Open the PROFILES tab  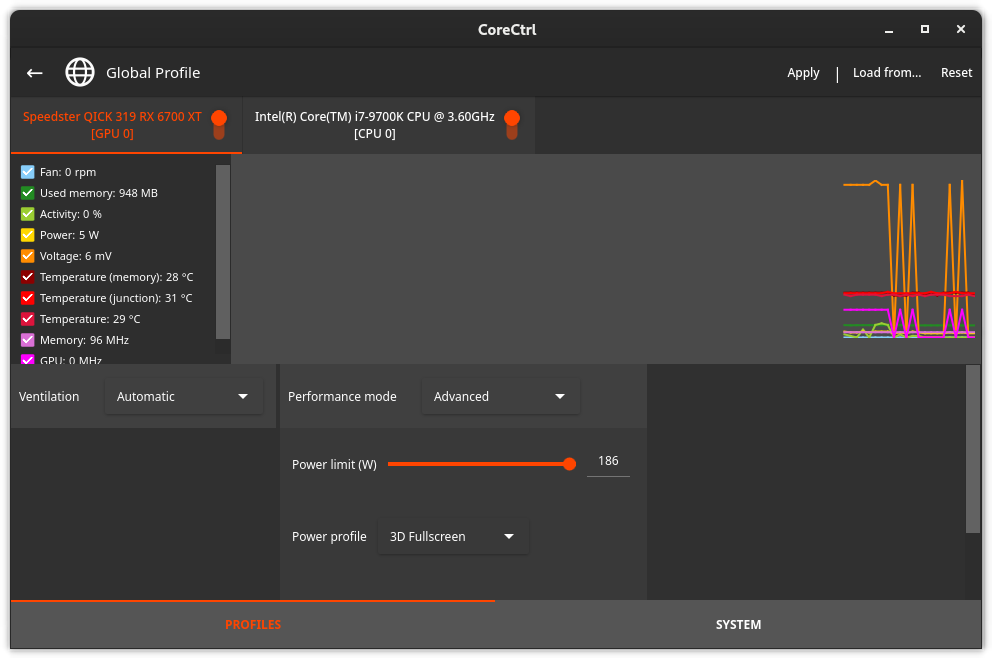[x=253, y=624]
